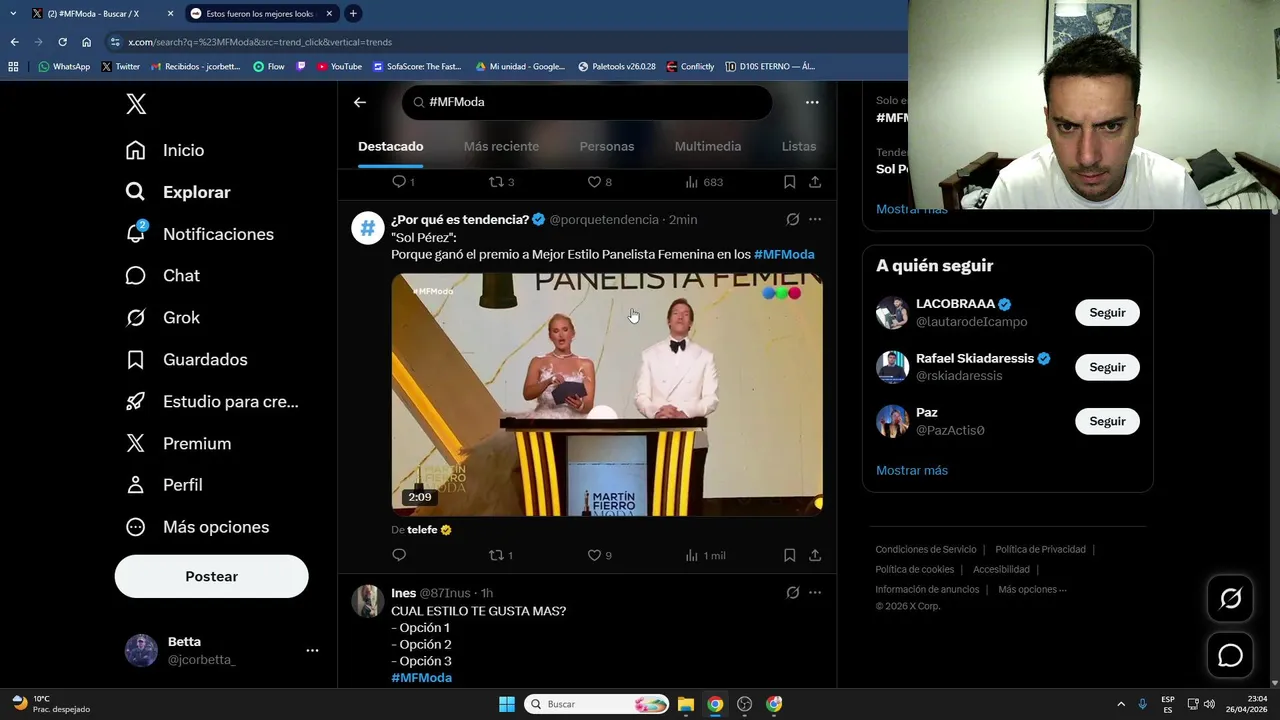Open Política de cookies link
The image size is (1280, 720).
(x=914, y=569)
